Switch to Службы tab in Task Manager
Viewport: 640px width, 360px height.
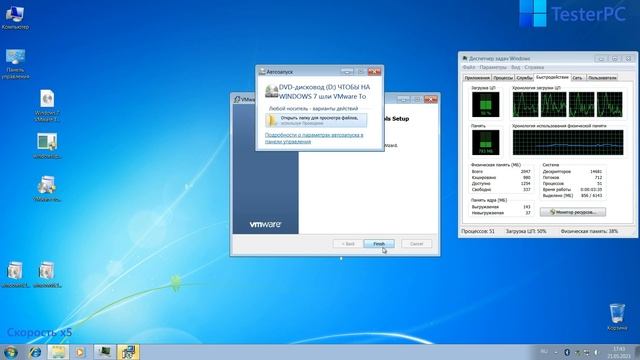pos(524,78)
